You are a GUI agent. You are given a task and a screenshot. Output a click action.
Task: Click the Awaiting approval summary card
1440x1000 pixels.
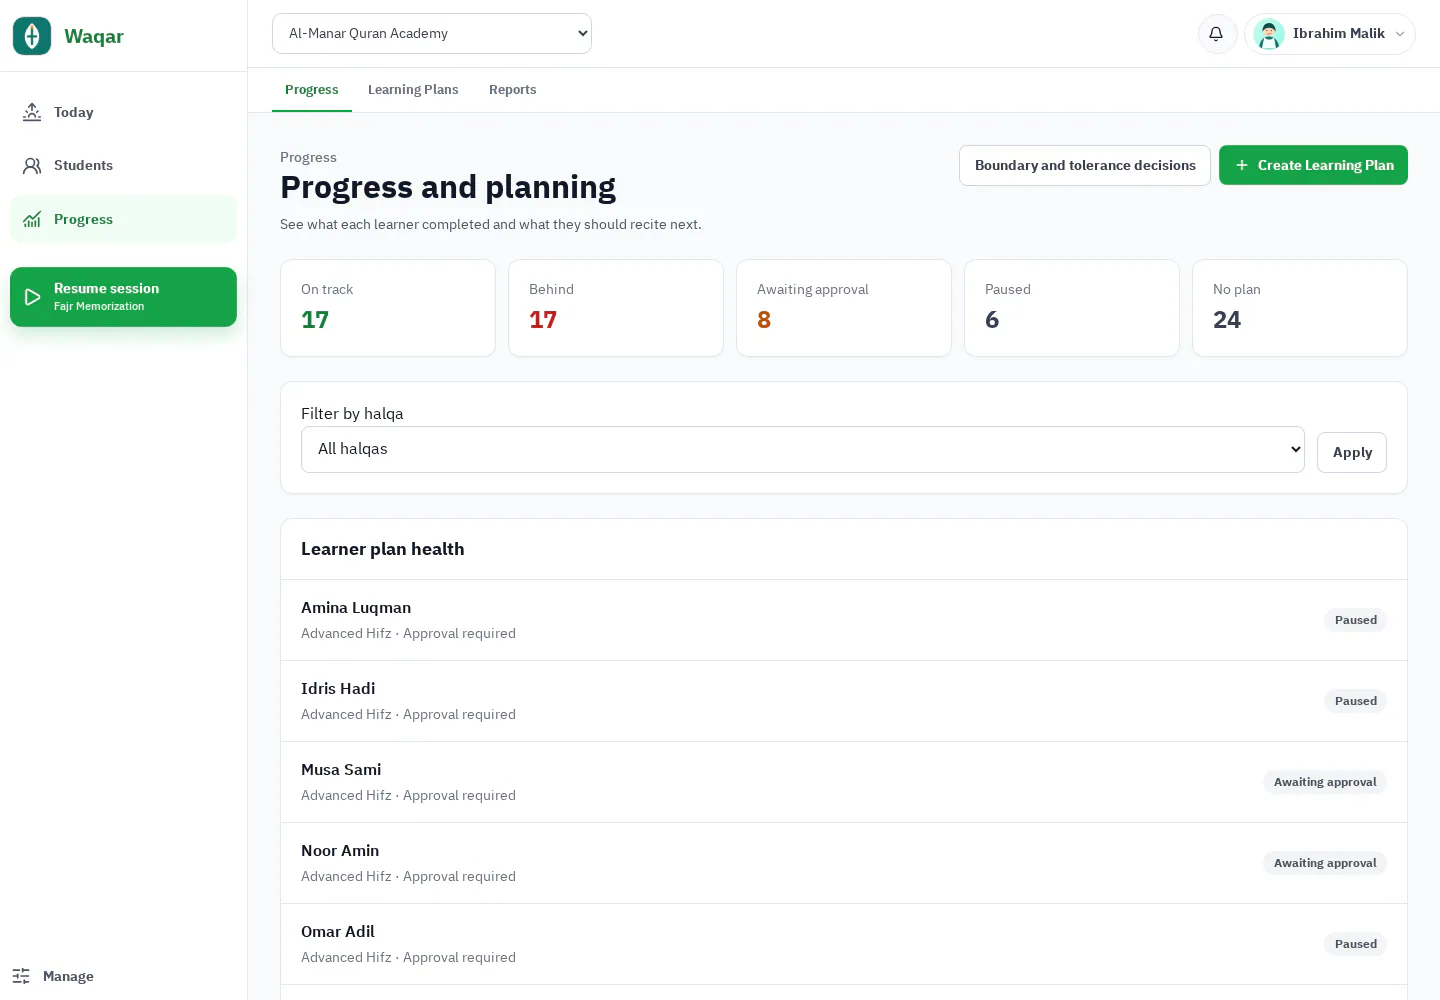pos(844,308)
